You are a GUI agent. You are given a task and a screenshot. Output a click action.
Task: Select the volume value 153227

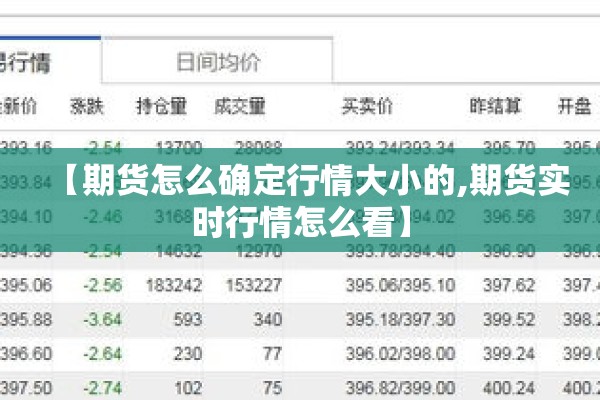click(254, 285)
